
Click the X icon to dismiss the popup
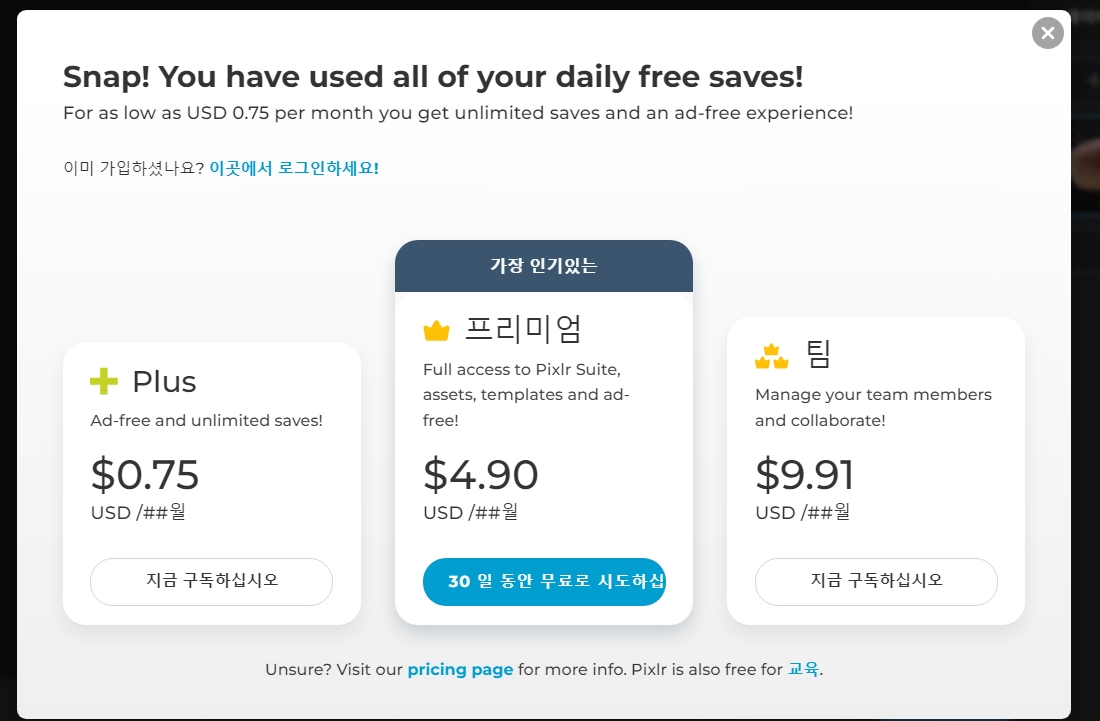(x=1047, y=33)
